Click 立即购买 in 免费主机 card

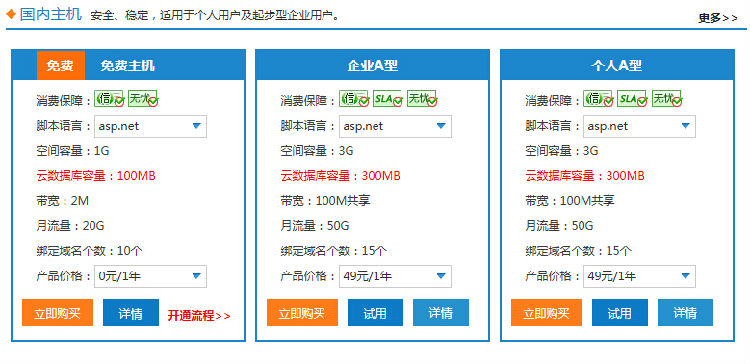coord(57,313)
